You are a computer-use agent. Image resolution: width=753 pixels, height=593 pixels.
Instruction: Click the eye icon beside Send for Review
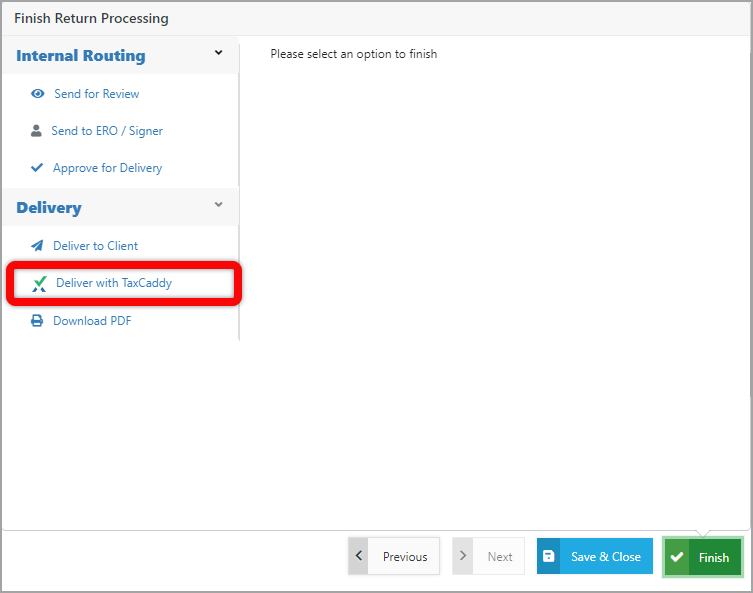[x=38, y=94]
